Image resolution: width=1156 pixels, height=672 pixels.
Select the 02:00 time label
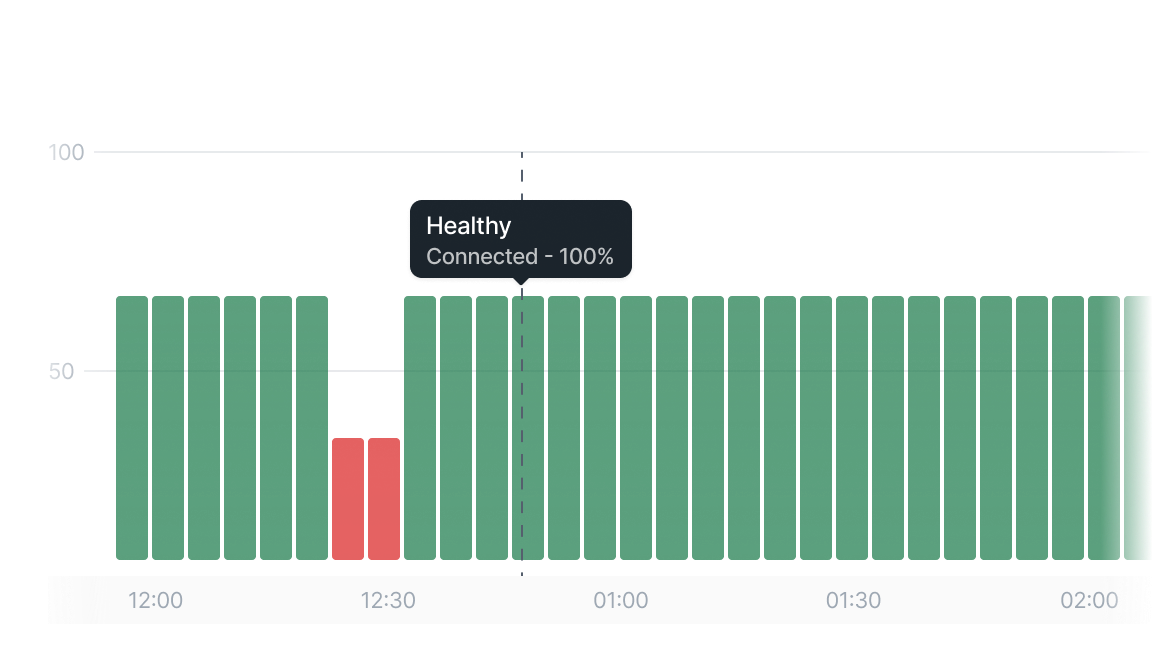[1089, 601]
